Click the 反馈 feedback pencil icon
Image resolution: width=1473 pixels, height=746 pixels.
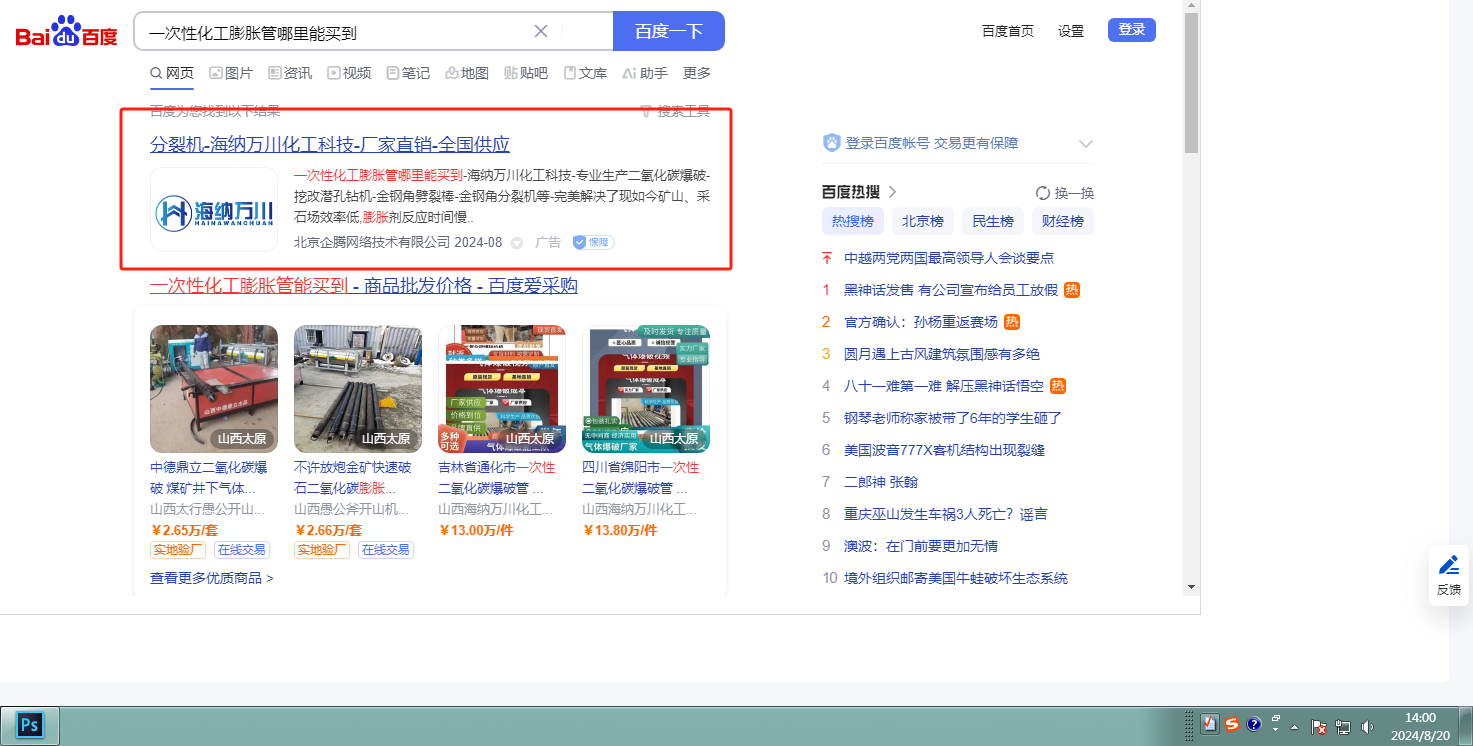(1449, 575)
